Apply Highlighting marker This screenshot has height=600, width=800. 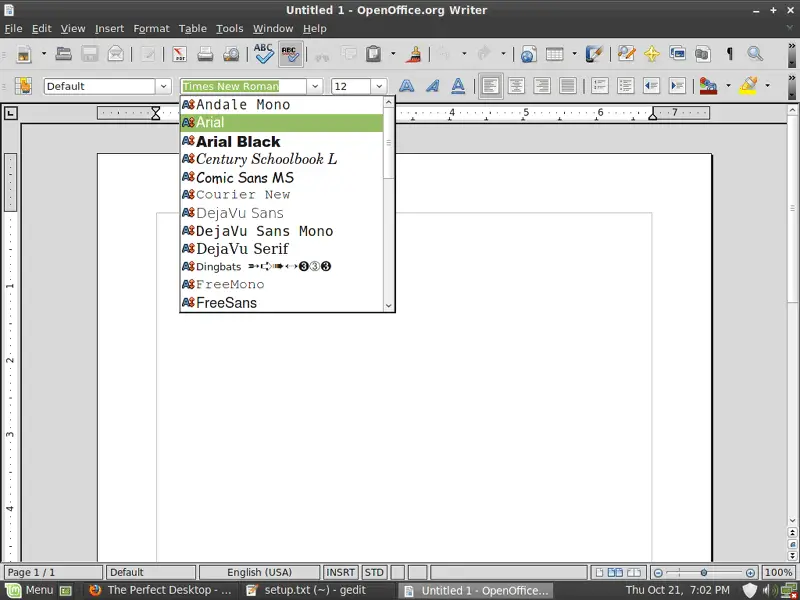tap(748, 86)
